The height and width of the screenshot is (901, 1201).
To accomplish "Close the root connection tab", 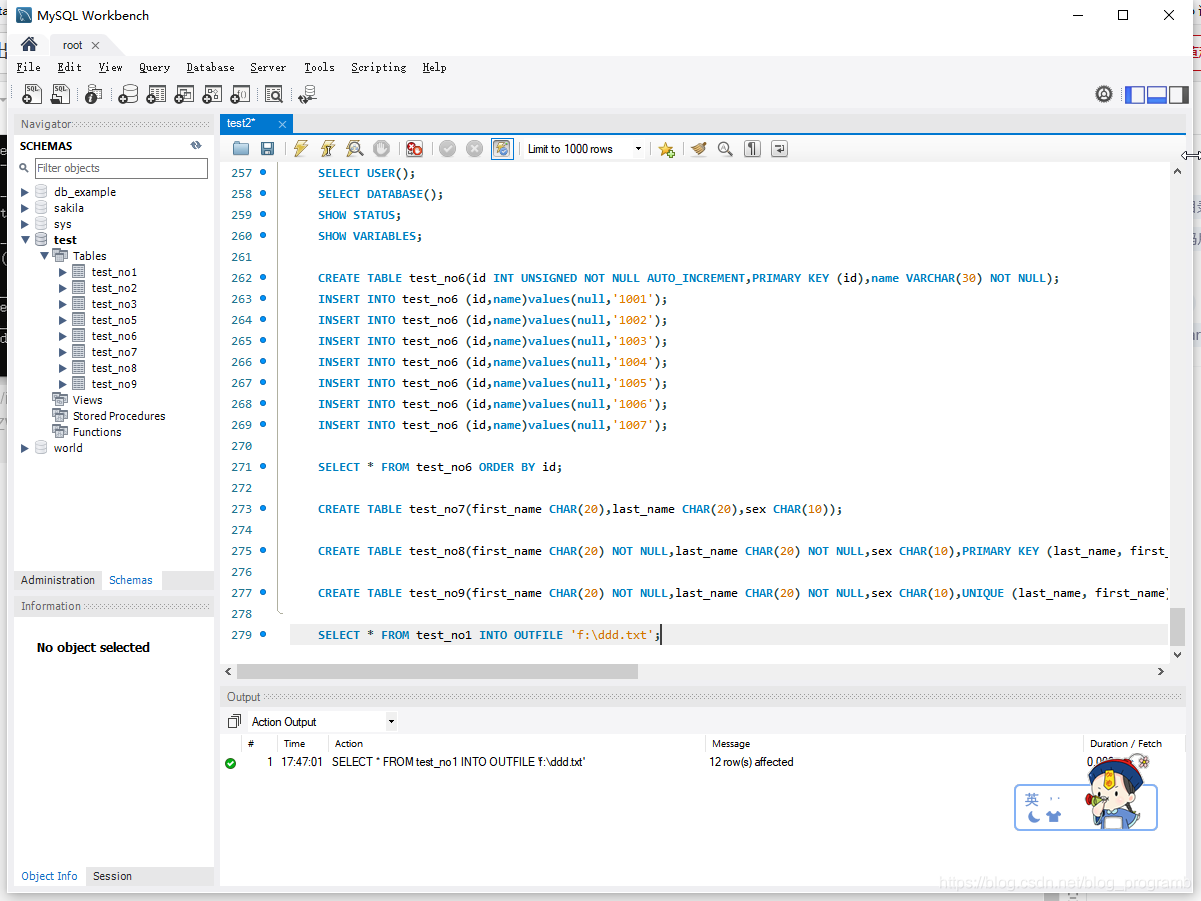I will pyautogui.click(x=95, y=45).
